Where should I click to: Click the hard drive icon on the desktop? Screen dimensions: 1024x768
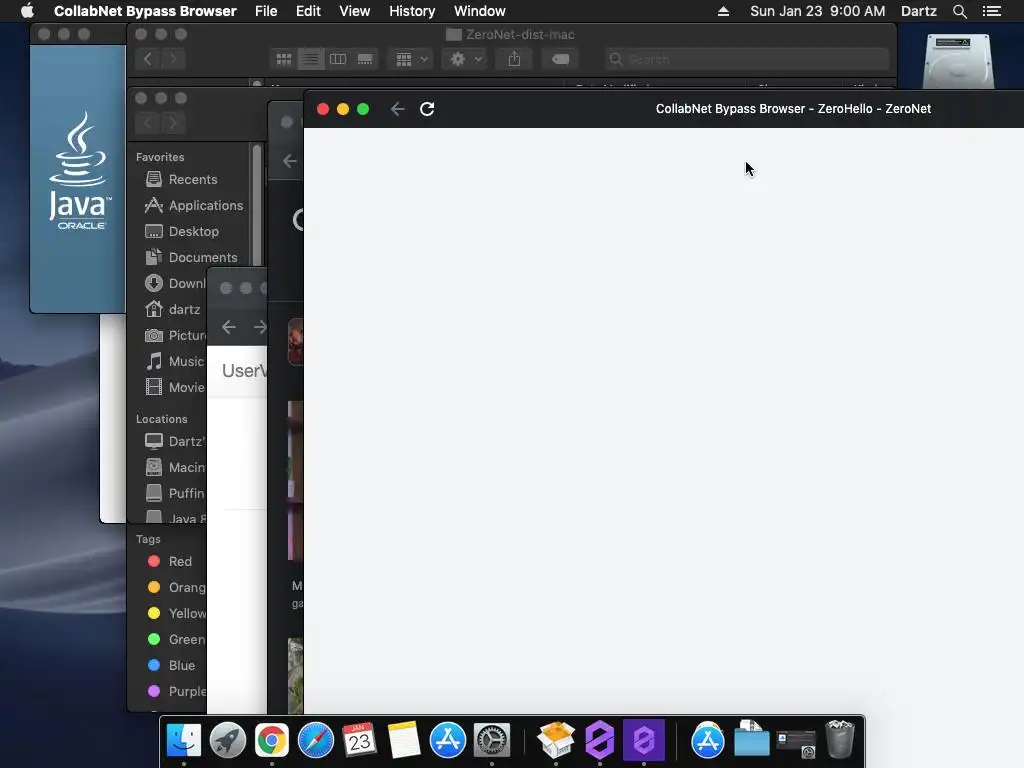pyautogui.click(x=958, y=61)
